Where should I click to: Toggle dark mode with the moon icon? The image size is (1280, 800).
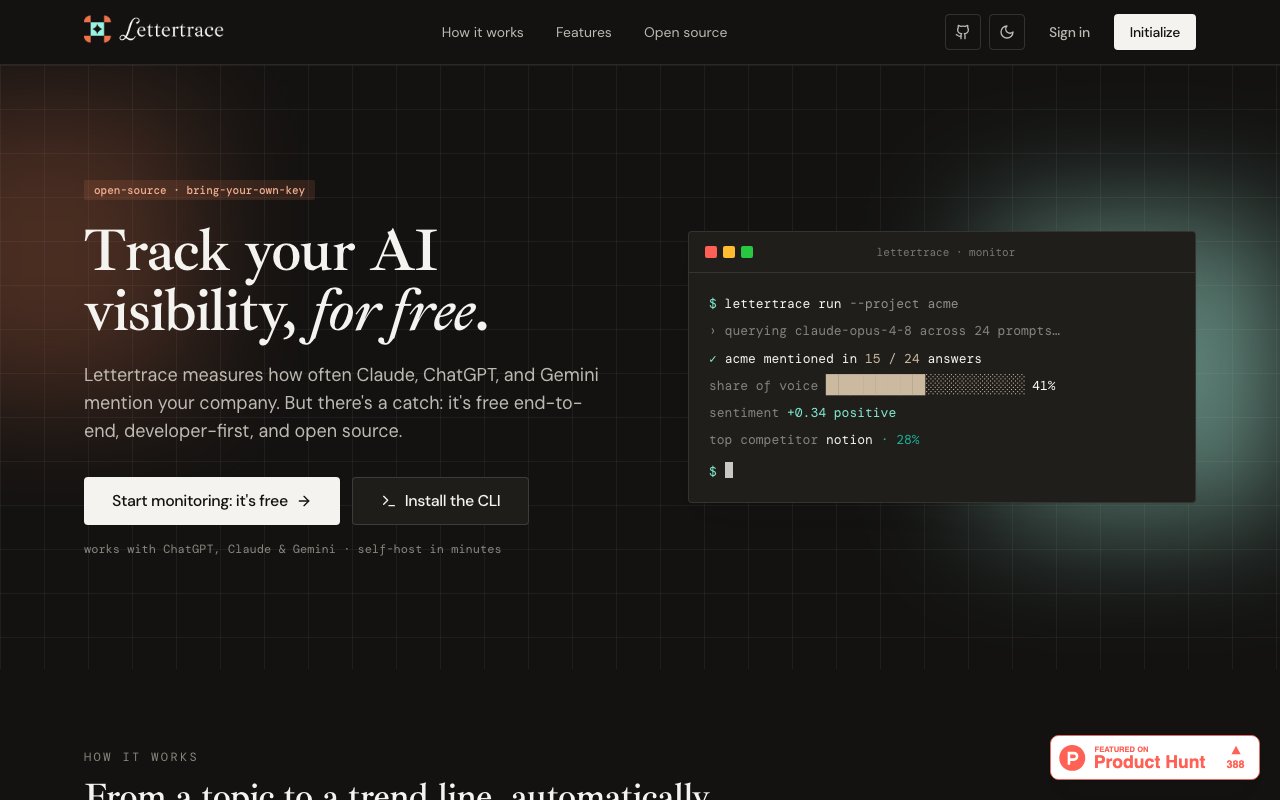pos(1007,32)
